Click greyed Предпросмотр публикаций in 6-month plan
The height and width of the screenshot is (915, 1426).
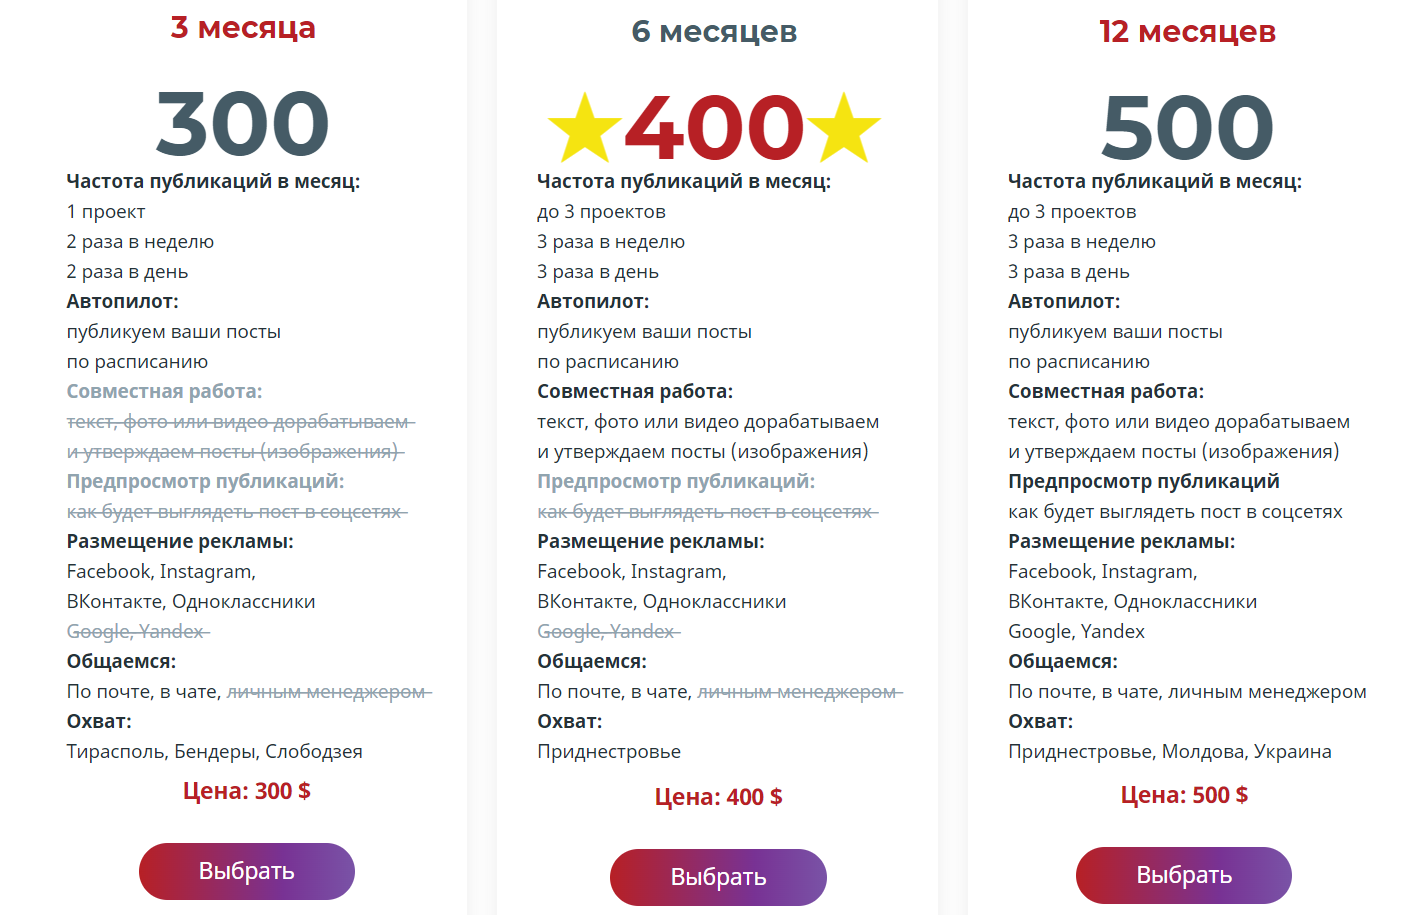(676, 481)
